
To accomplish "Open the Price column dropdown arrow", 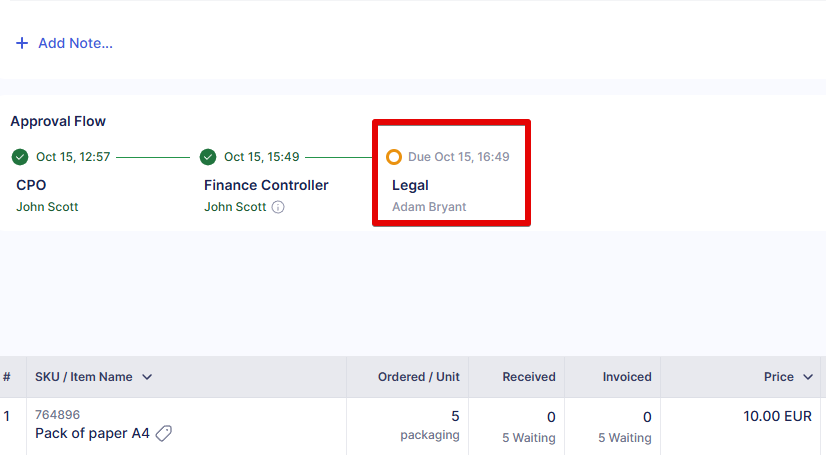I will (x=807, y=377).
